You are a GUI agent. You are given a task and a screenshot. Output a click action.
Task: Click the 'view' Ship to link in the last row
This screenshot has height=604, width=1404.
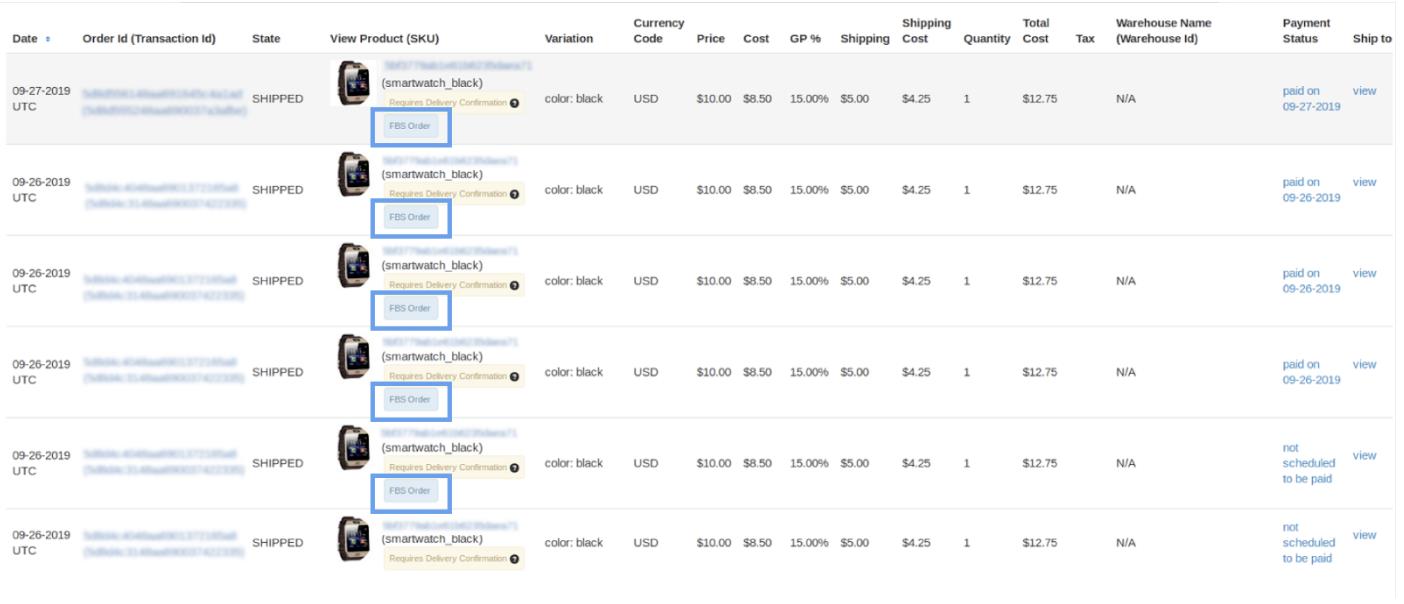[x=1364, y=535]
